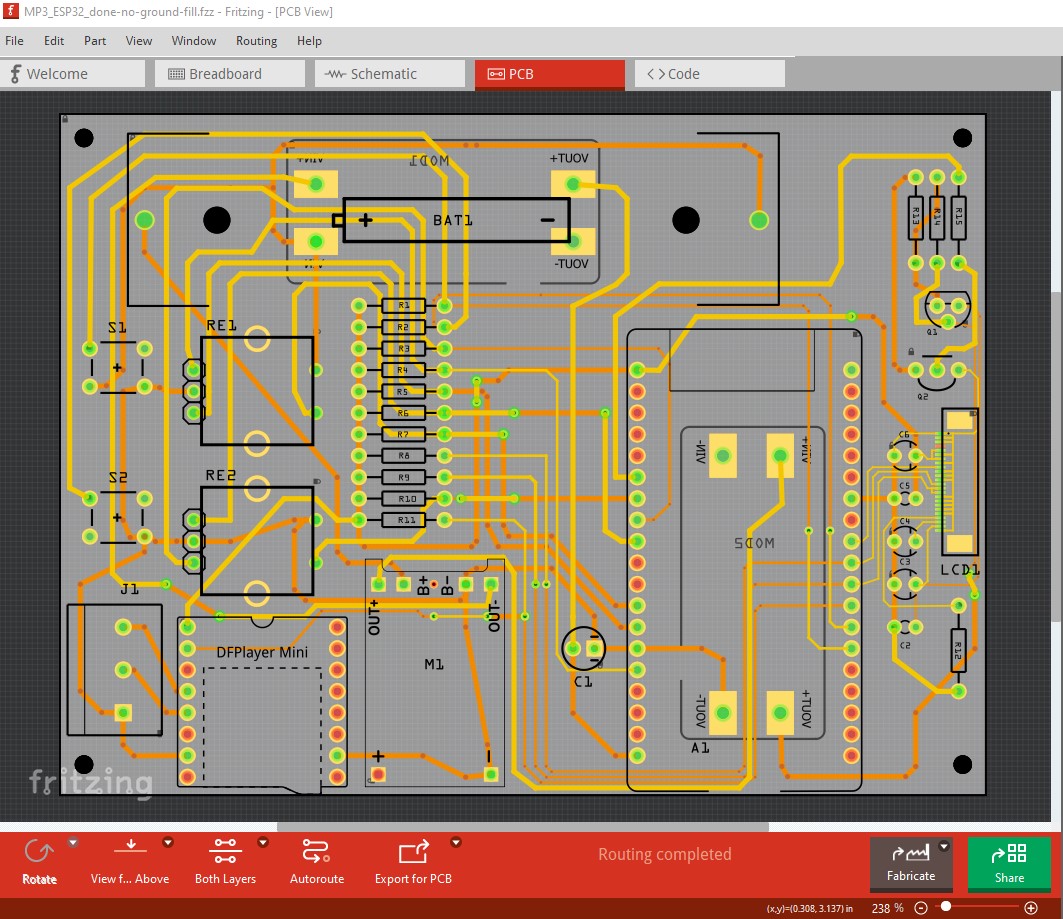Click the Fabricate button
This screenshot has height=919, width=1063.
(911, 862)
